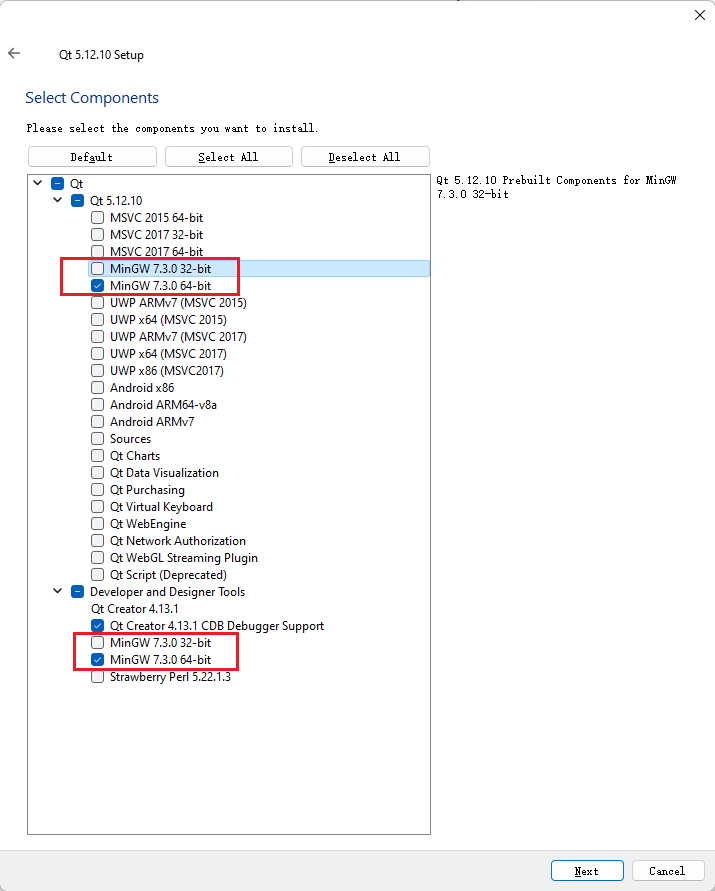
Task: Collapse the Qt 5.12.10 tree node
Action: pyautogui.click(x=58, y=201)
